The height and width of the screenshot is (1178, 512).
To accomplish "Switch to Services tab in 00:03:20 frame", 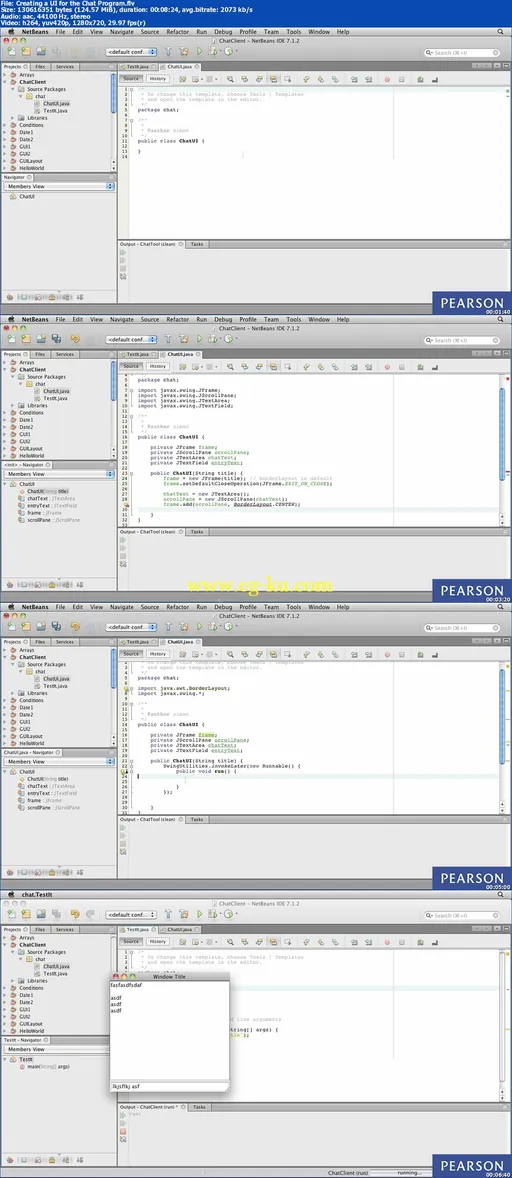I will click(65, 355).
